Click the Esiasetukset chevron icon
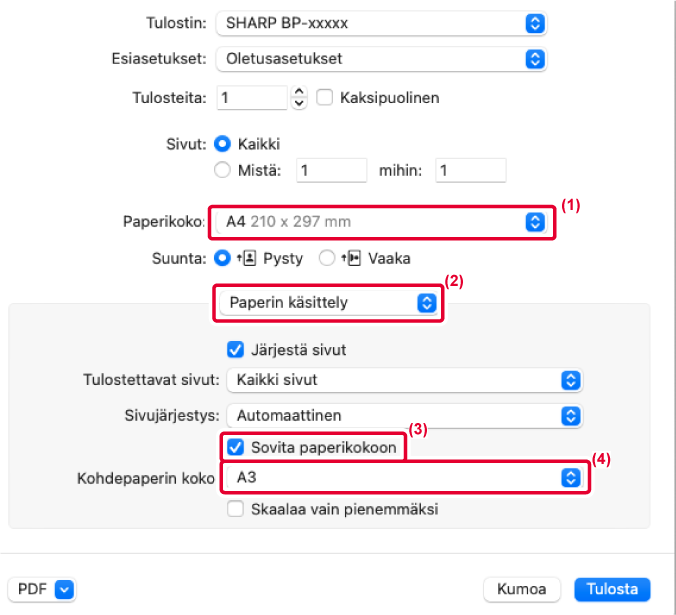Viewport: 676px width, 615px height. (x=535, y=59)
